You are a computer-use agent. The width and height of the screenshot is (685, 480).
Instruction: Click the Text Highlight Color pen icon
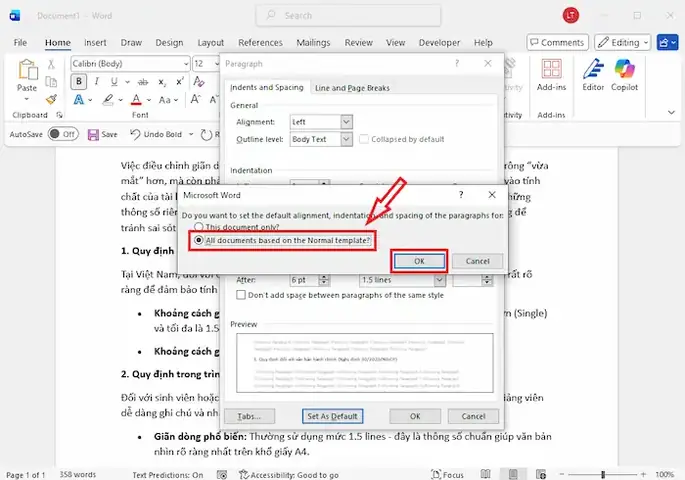[108, 100]
